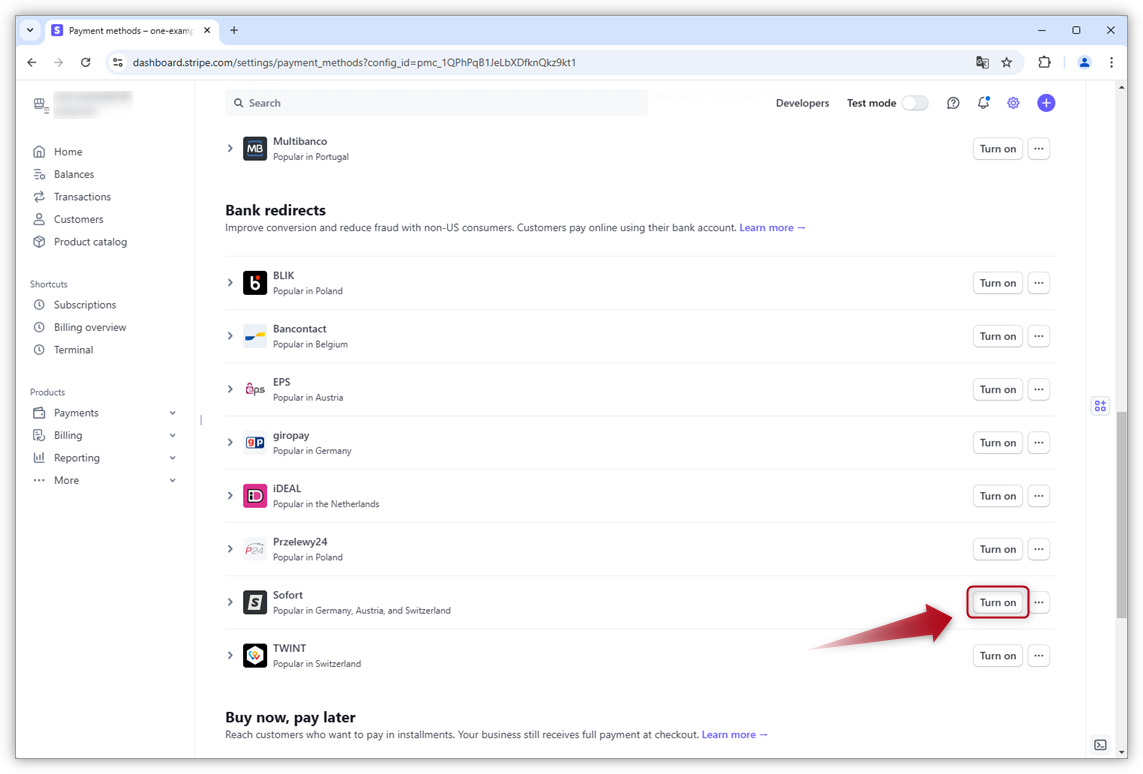Follow Learn more link under Bank redirects

click(x=772, y=228)
